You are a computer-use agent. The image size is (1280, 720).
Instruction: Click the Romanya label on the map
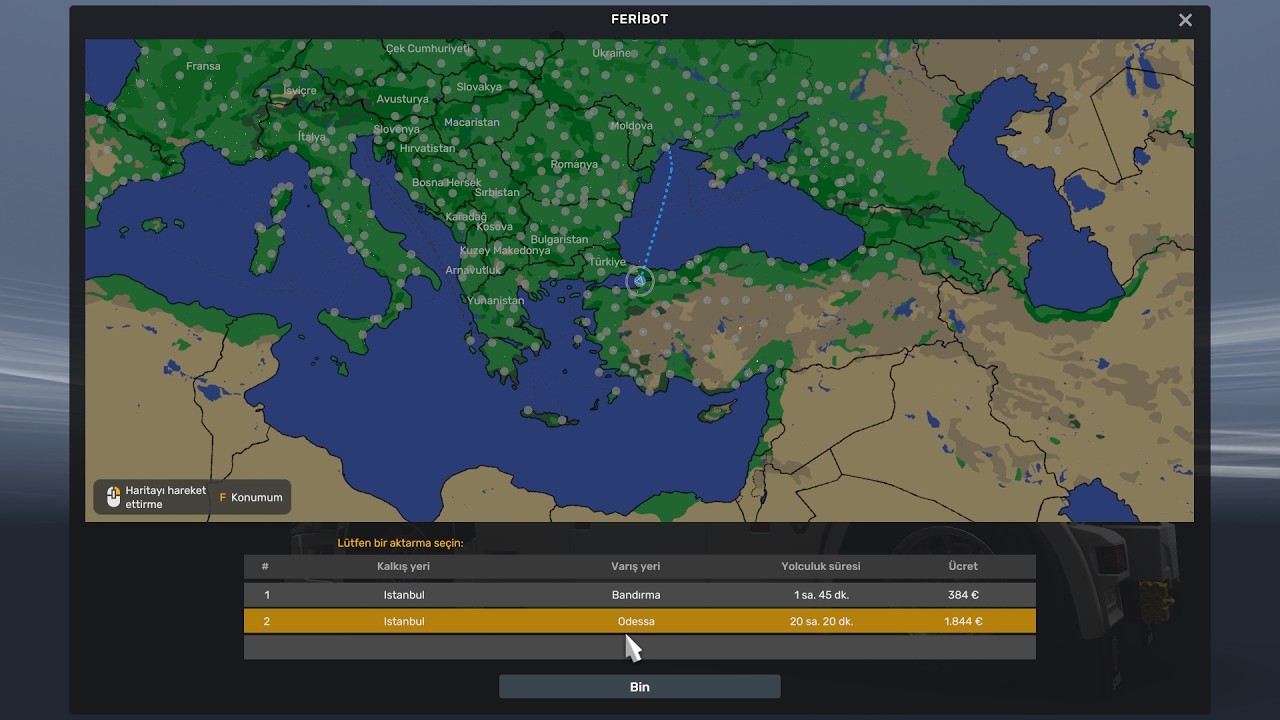574,164
